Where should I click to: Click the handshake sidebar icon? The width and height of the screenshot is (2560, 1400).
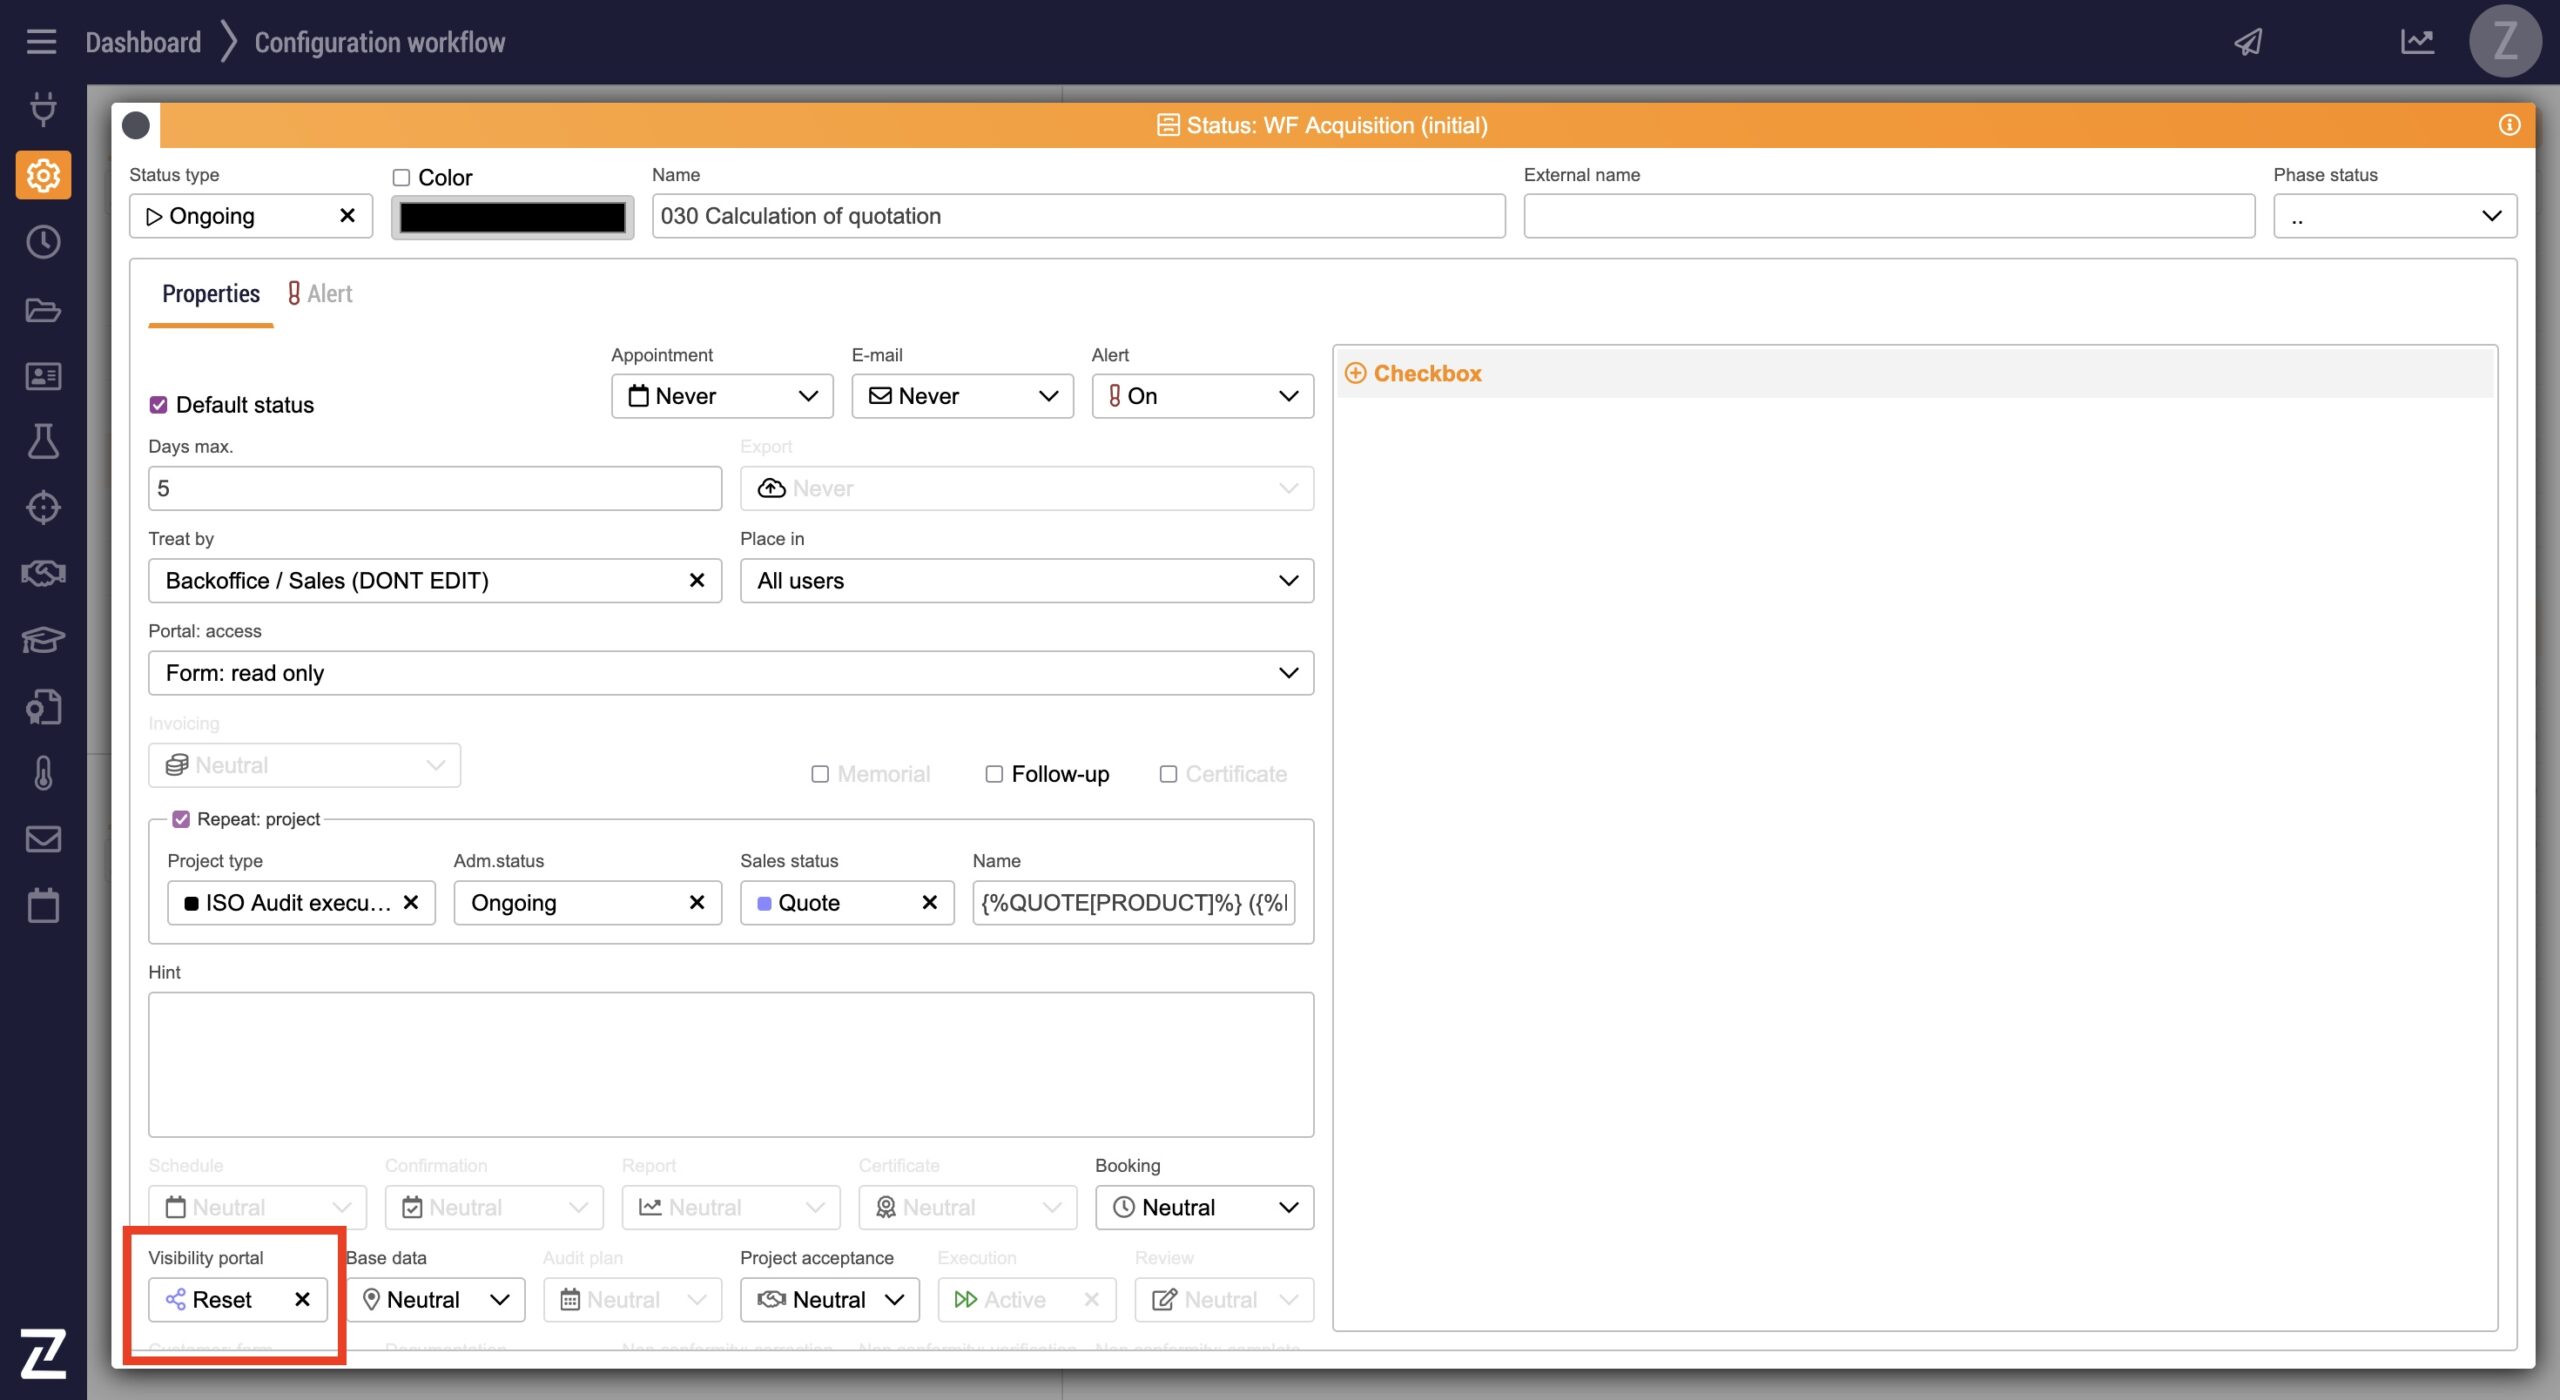pos(43,573)
